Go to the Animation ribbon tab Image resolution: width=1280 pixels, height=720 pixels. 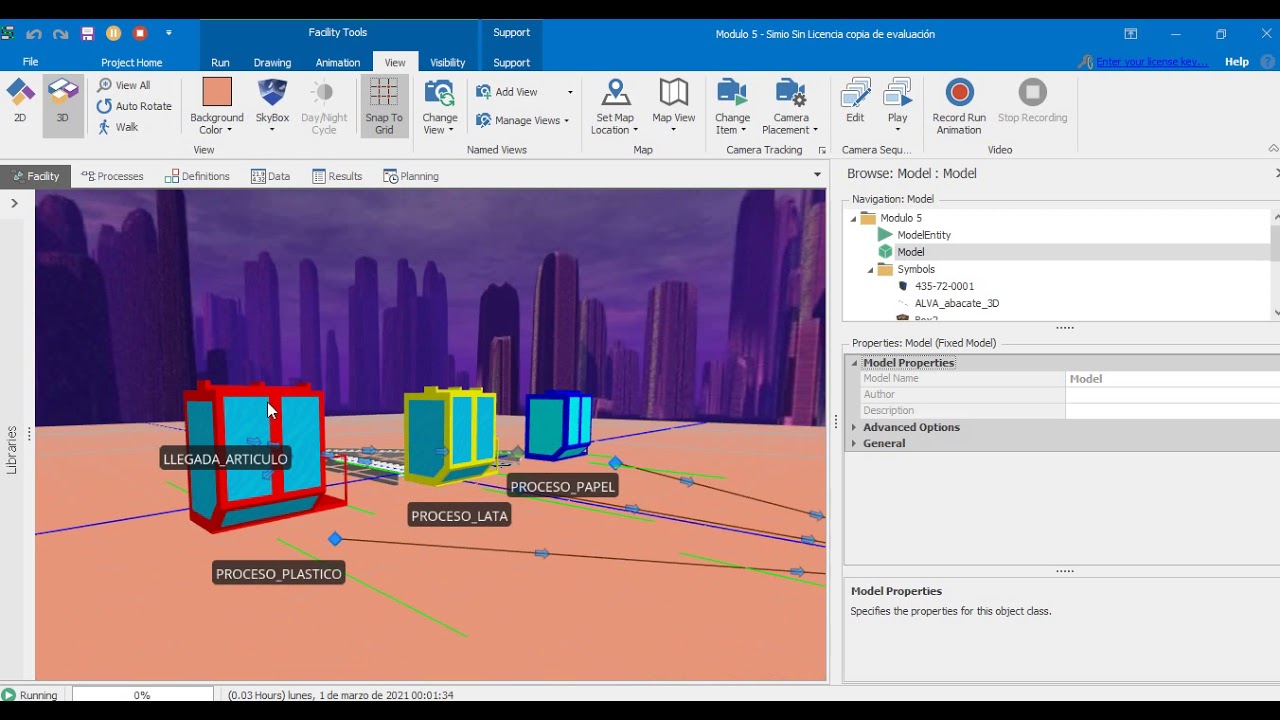point(338,62)
